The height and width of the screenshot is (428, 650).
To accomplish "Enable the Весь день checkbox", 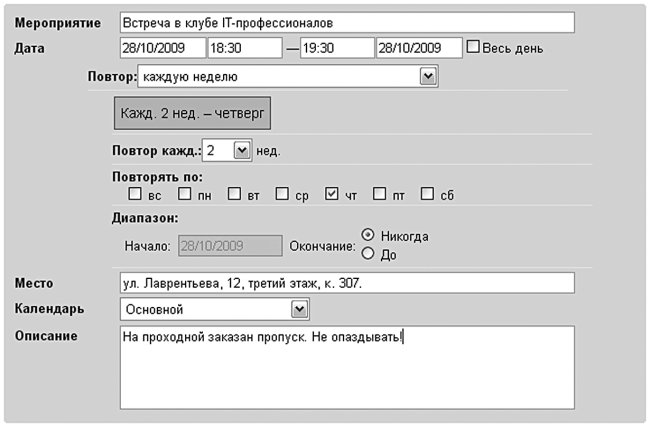I will tap(473, 46).
